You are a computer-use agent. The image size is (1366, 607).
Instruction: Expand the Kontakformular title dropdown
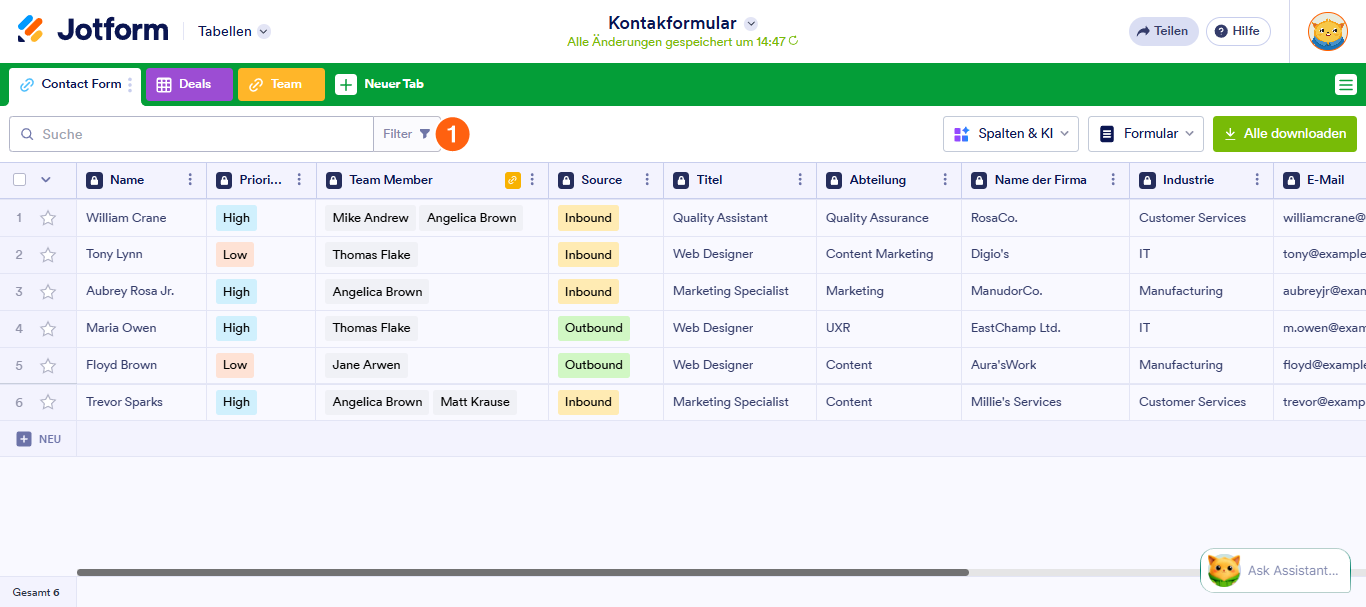751,23
